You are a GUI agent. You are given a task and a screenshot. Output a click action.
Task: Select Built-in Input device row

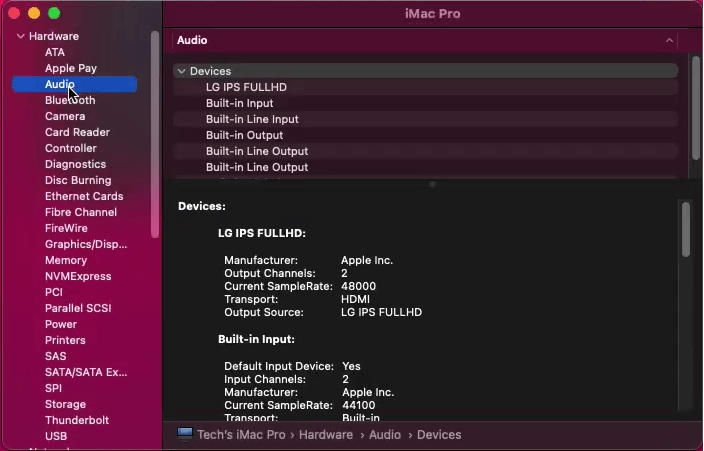(x=425, y=103)
